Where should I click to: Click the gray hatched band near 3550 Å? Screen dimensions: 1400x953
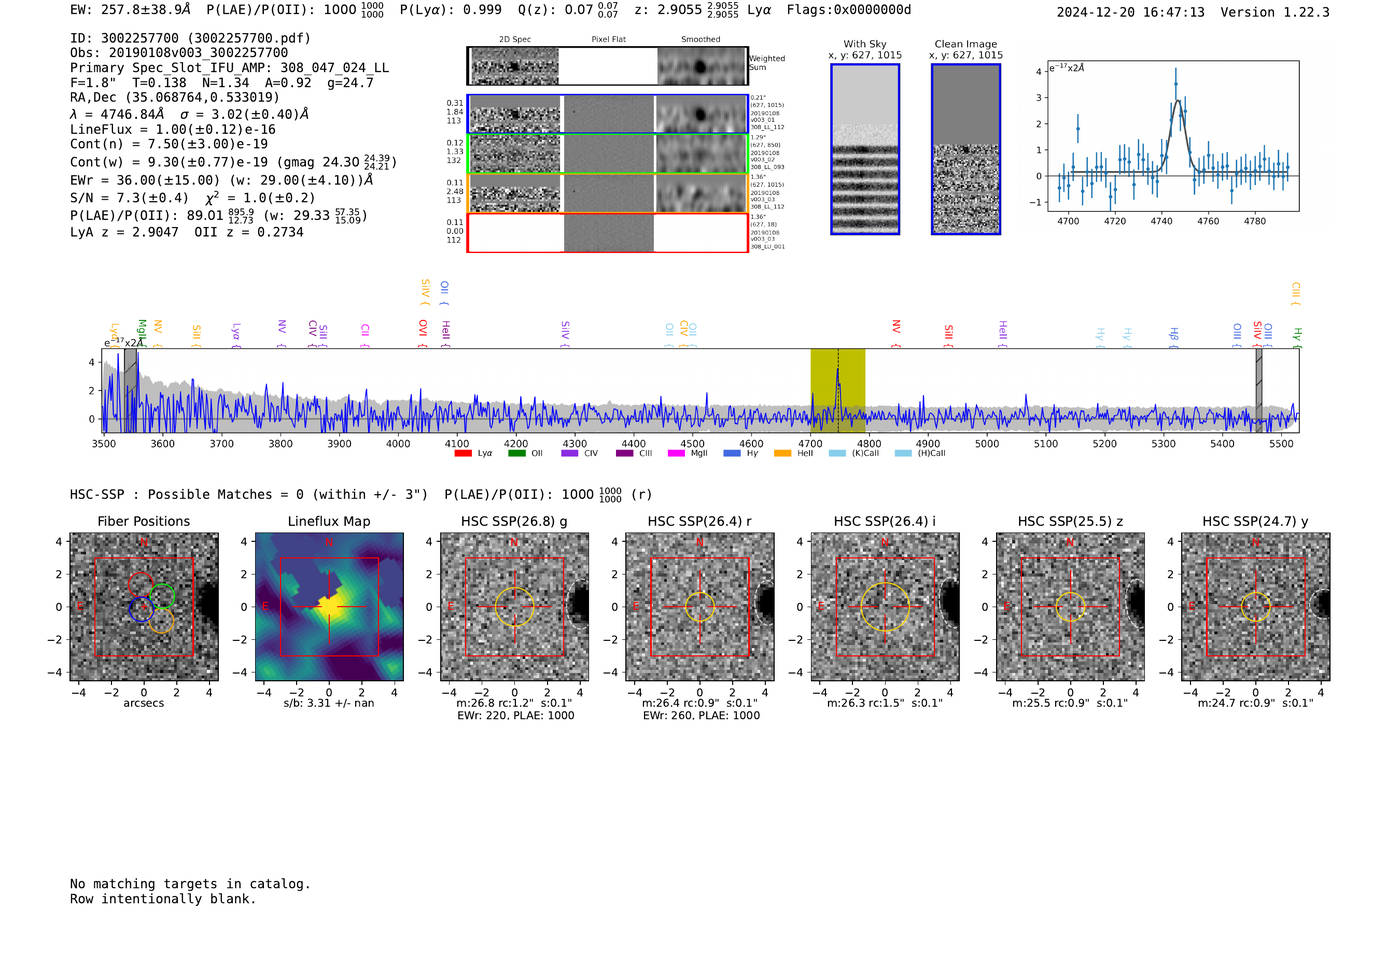[x=130, y=390]
